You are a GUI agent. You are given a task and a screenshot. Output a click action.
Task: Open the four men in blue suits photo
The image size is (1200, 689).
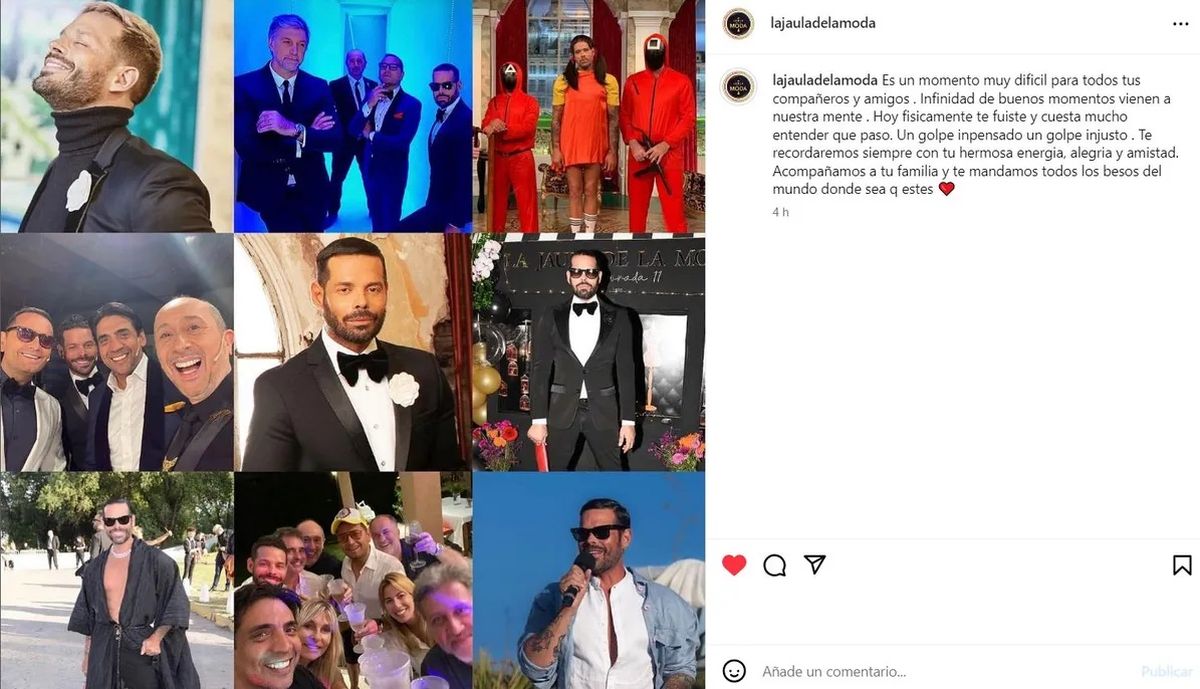(x=353, y=116)
